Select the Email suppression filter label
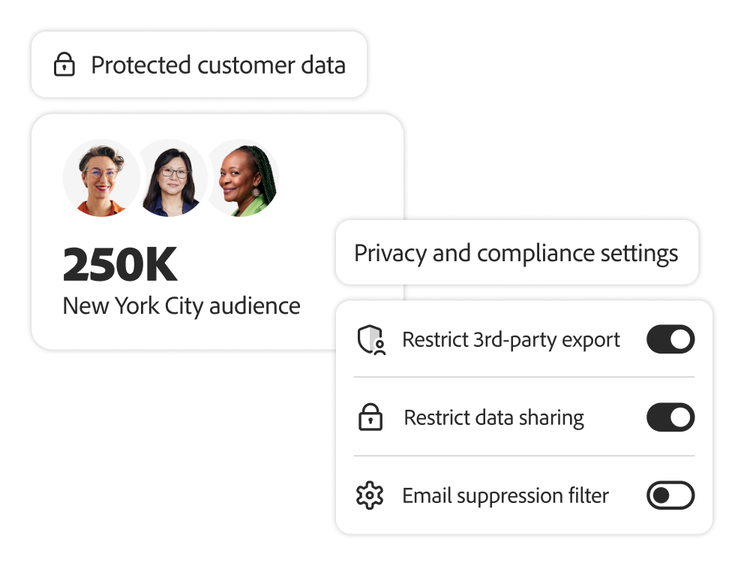Image resolution: width=750 pixels, height=563 pixels. click(x=505, y=495)
